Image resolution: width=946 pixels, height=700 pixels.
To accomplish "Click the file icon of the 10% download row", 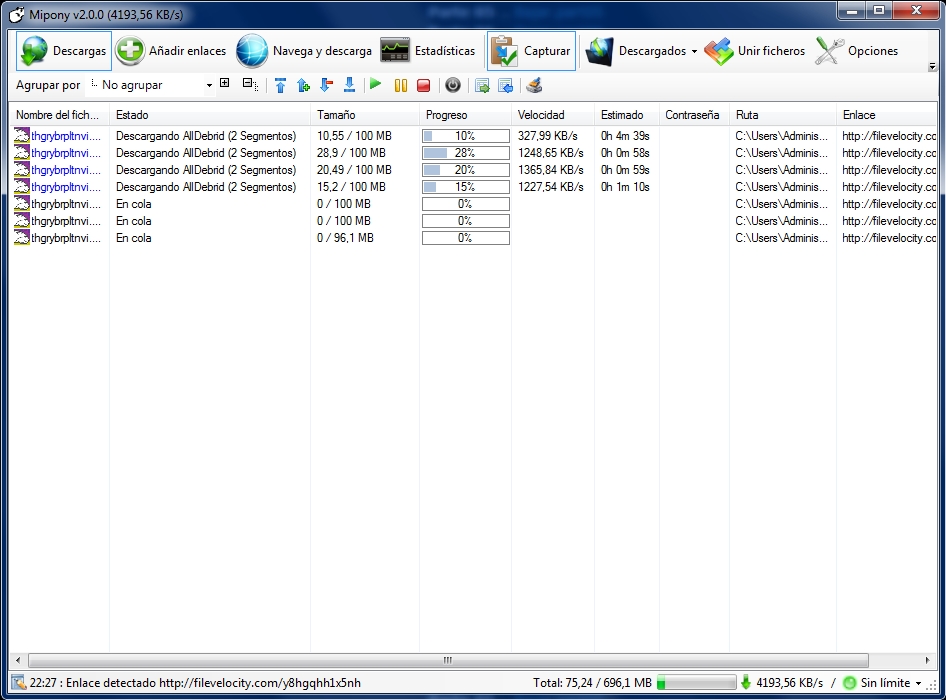I will 22,135.
